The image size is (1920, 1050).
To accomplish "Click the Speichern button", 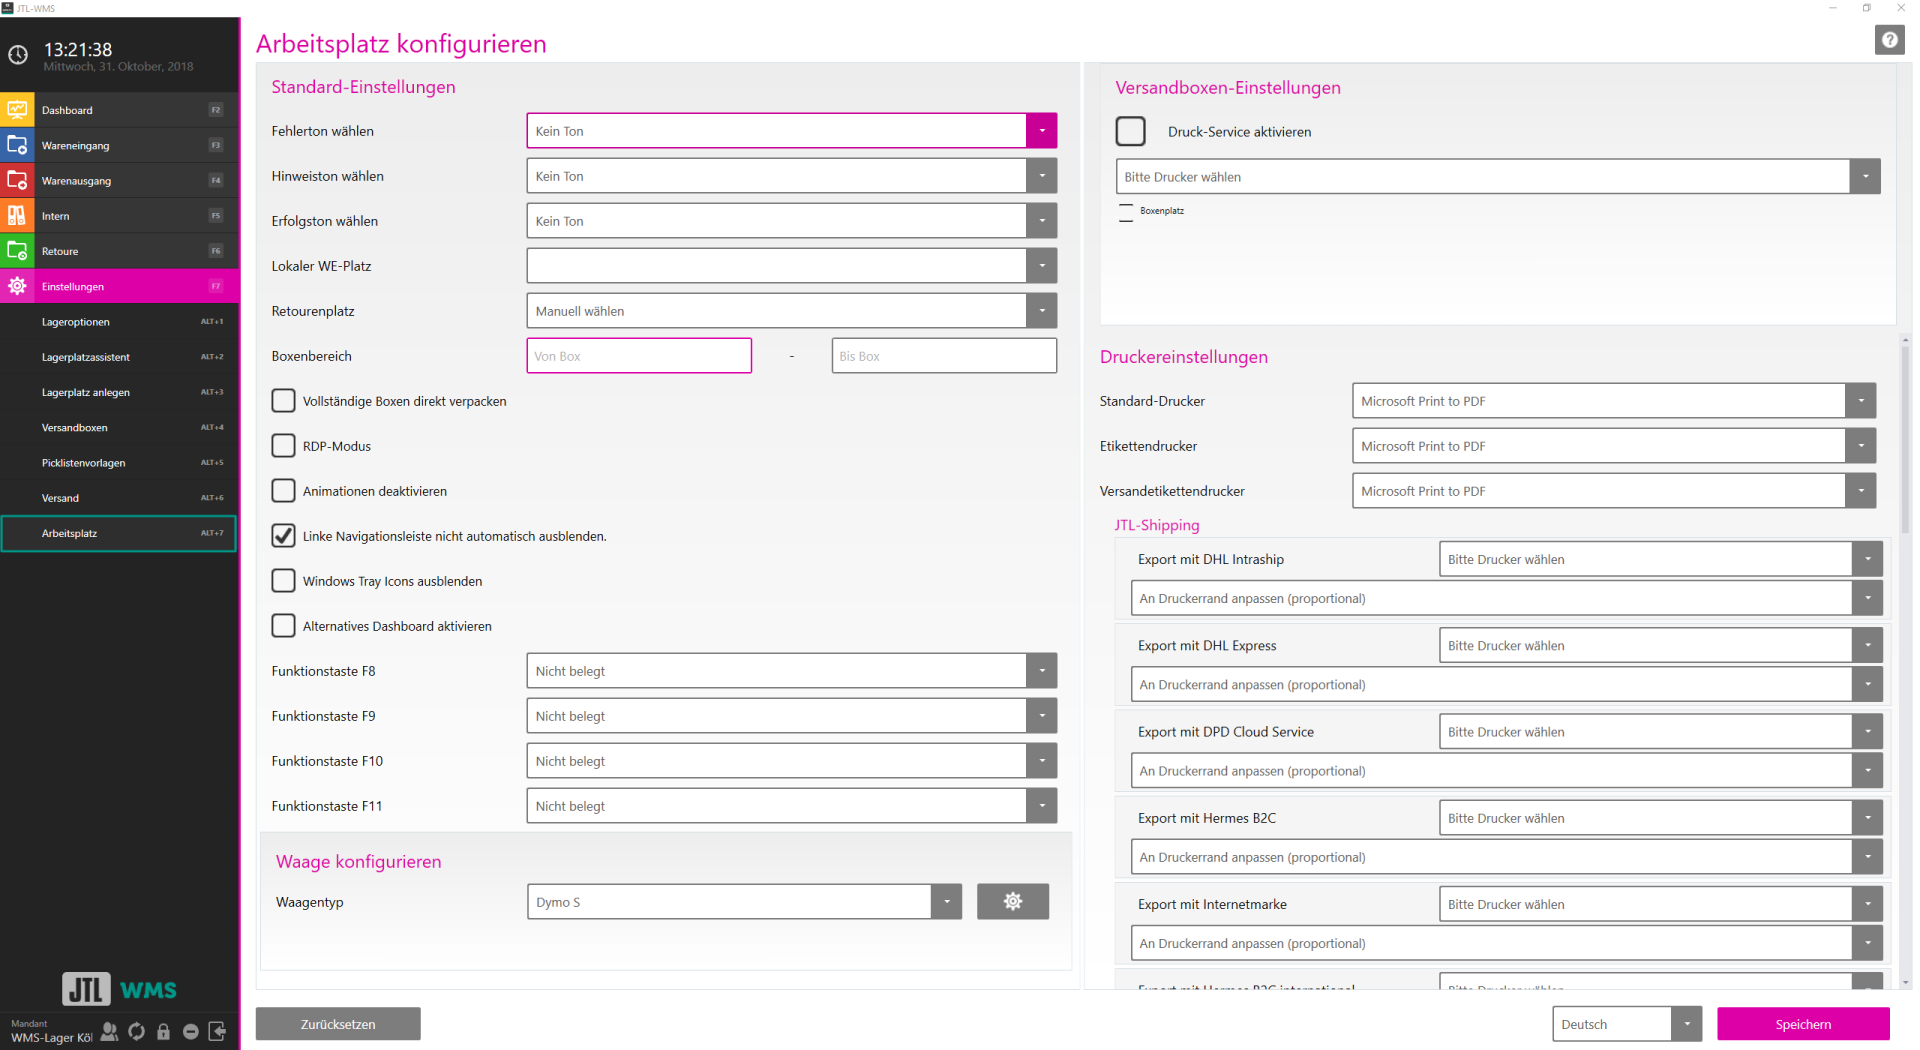I will pyautogui.click(x=1802, y=1024).
